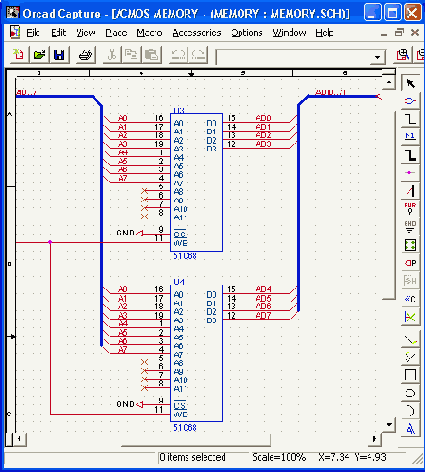425x472 pixels.
Task: Pick the Place Hierarchical Block tool
Action: [x=410, y=245]
